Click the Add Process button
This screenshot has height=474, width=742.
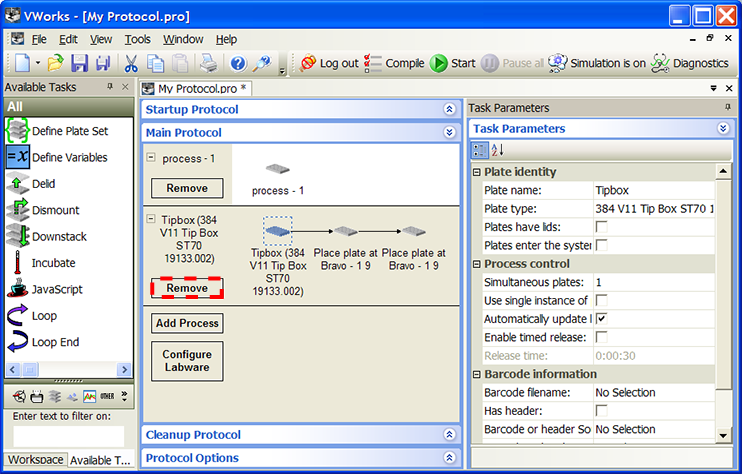[187, 323]
